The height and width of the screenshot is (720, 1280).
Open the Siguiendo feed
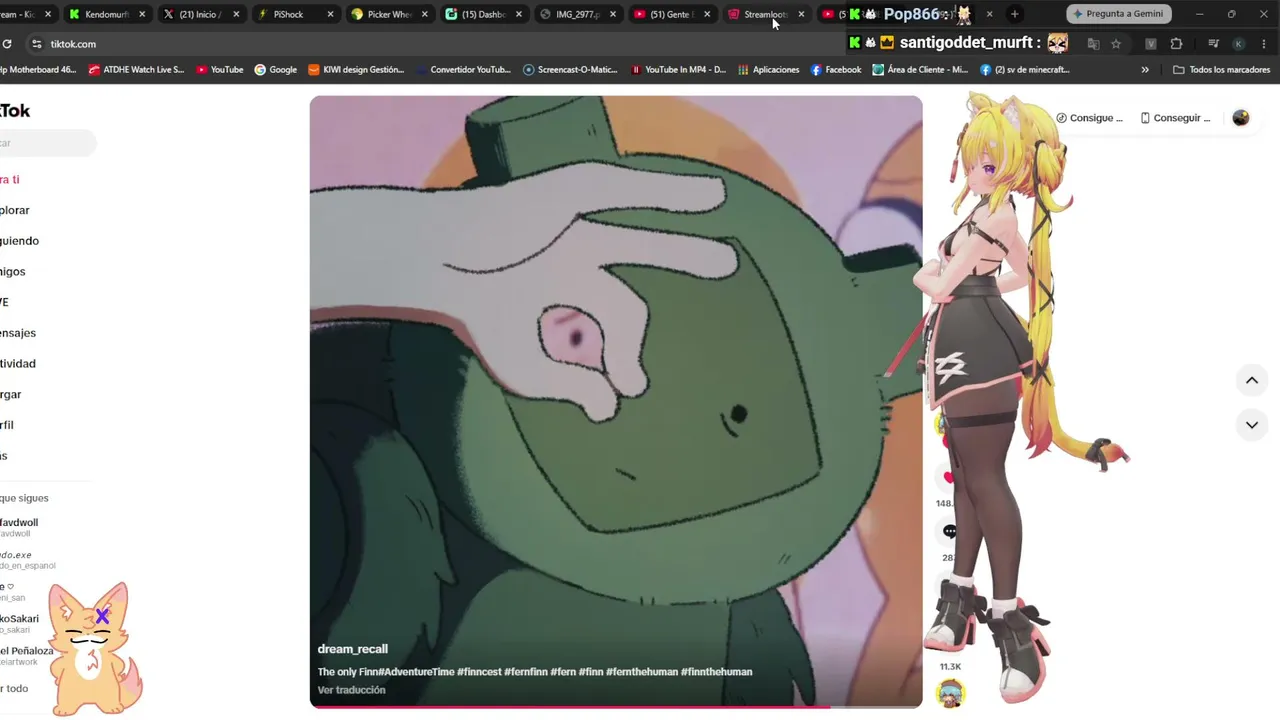[x=19, y=241]
